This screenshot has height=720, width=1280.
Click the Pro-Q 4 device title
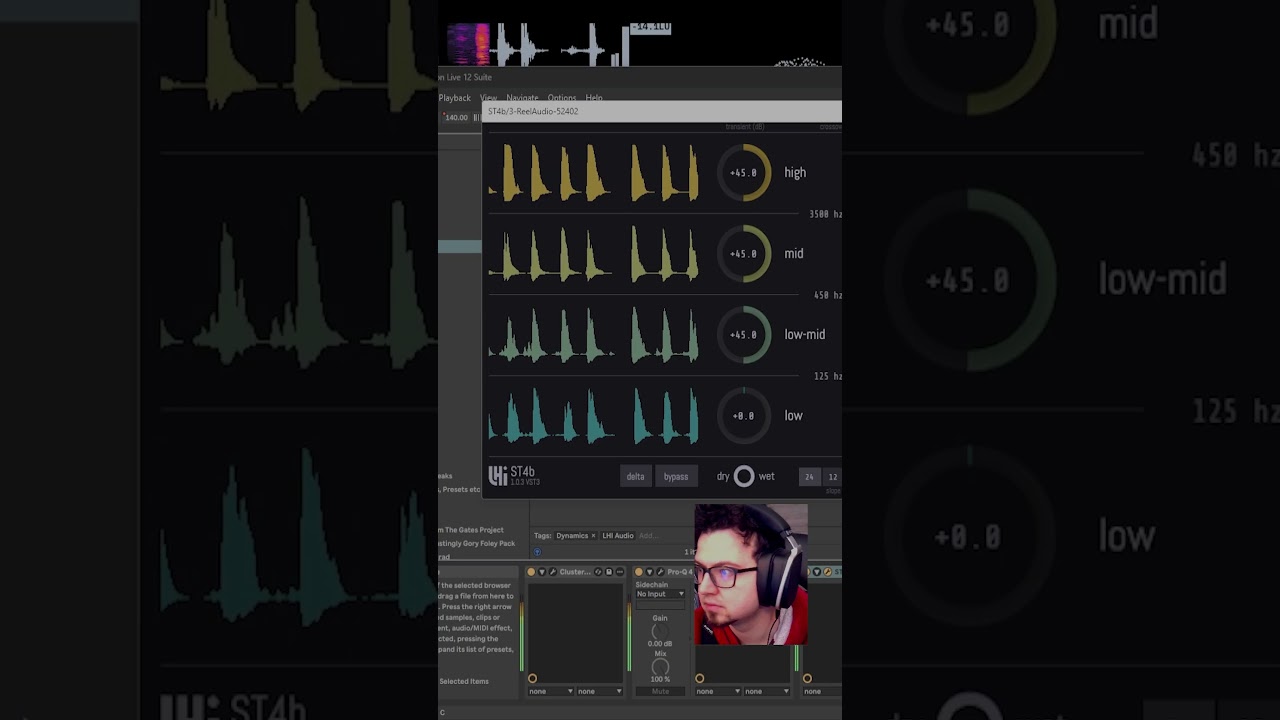click(x=679, y=572)
